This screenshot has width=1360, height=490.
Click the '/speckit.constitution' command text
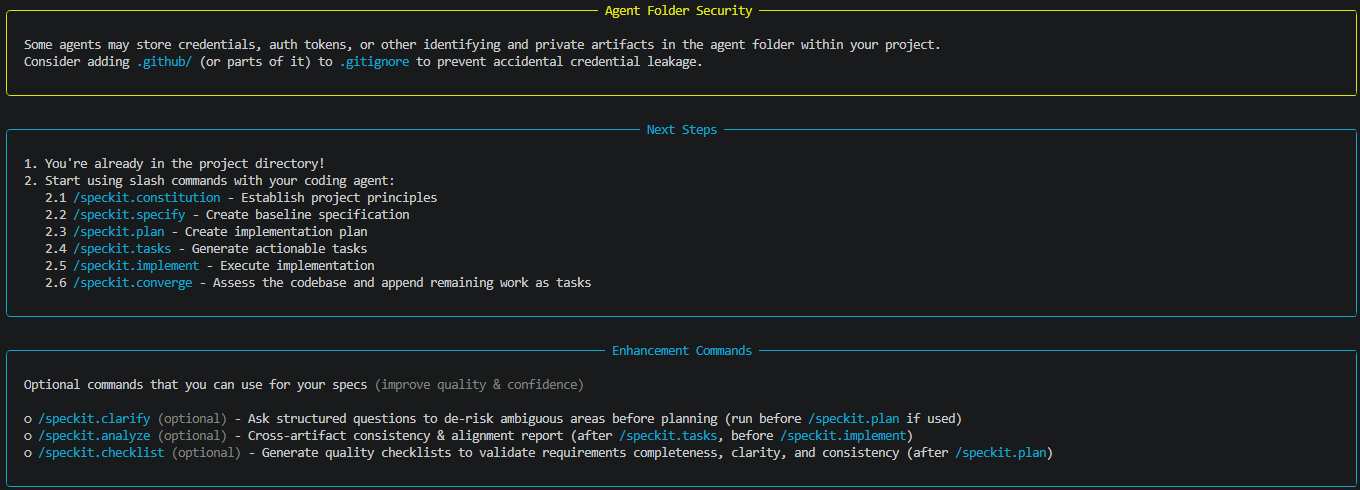click(147, 198)
